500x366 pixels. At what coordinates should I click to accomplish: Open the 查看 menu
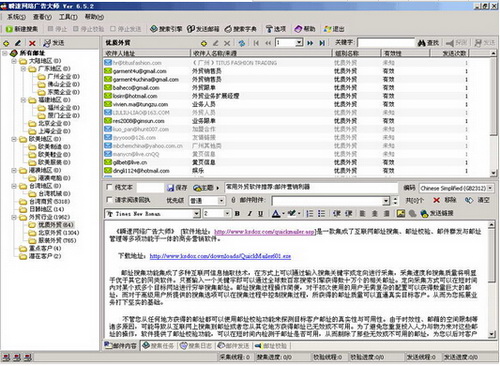coord(42,16)
